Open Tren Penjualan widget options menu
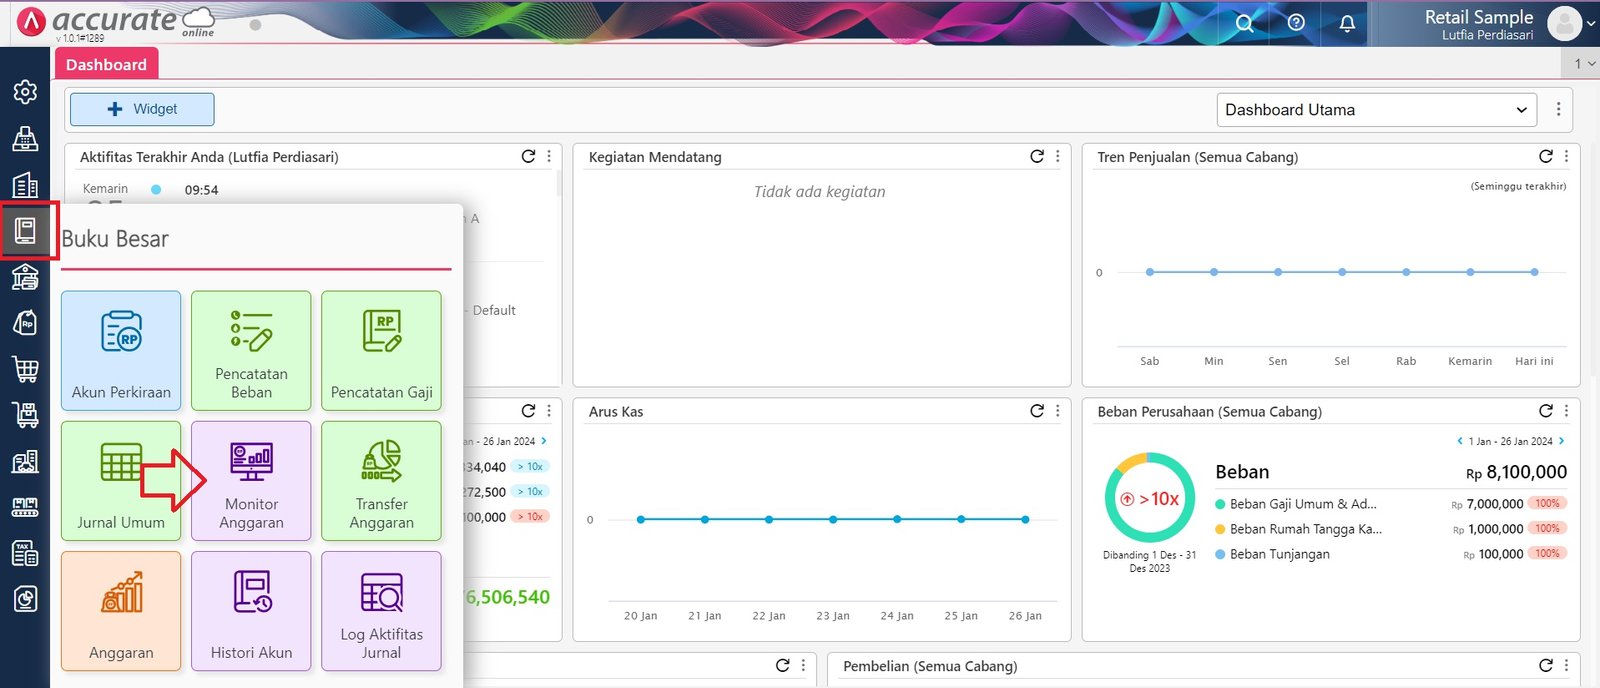The height and width of the screenshot is (688, 1600). click(x=1566, y=157)
